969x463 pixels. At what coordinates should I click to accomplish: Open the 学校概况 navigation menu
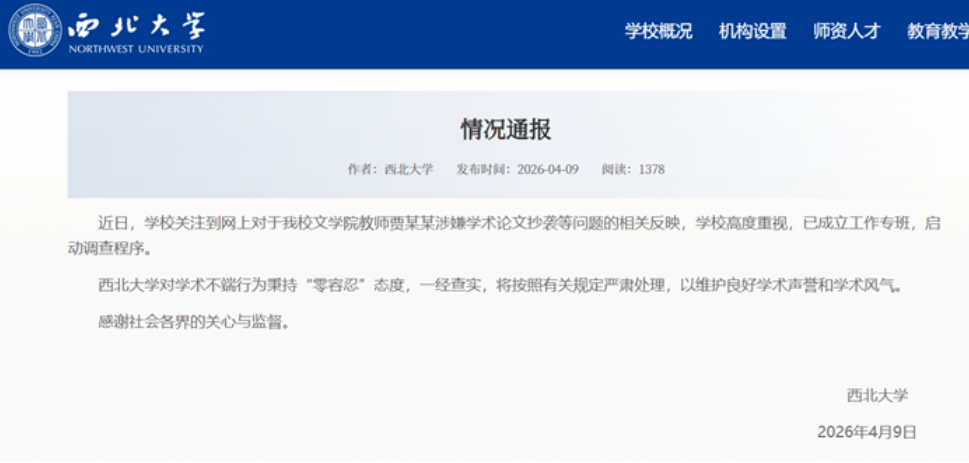coord(658,31)
